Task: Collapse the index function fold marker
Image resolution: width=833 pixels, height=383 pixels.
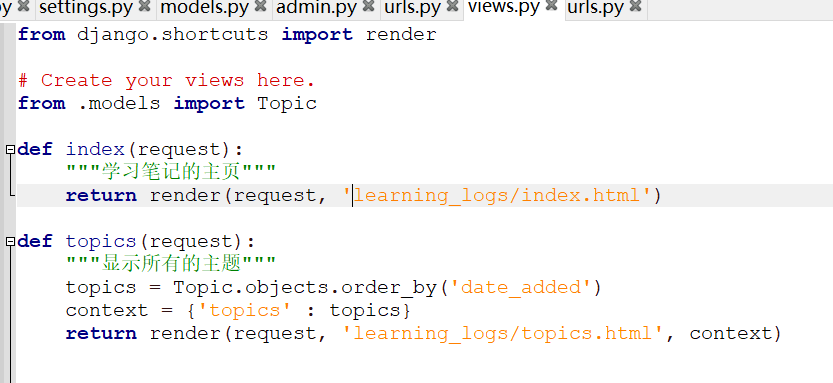Action: 10,149
